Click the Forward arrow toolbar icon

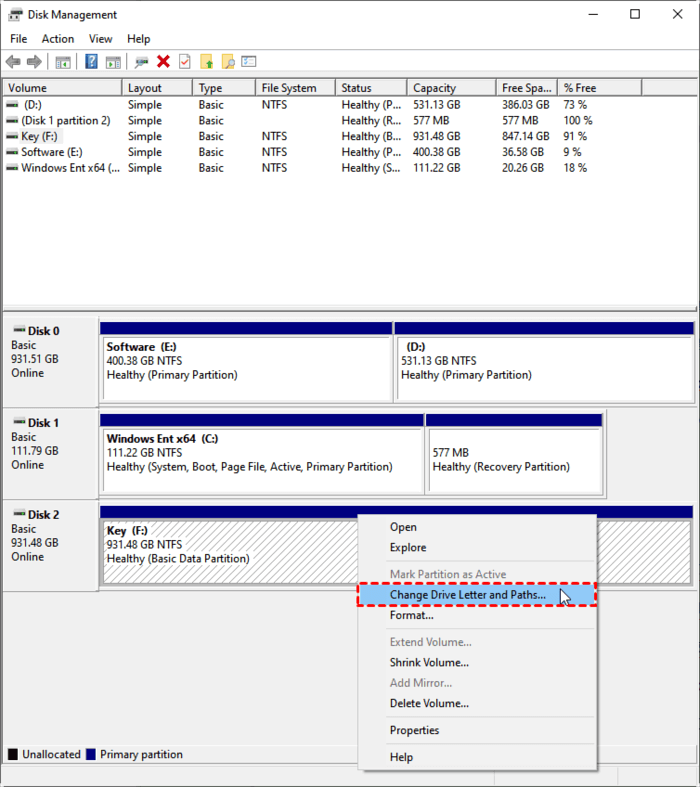pos(35,62)
